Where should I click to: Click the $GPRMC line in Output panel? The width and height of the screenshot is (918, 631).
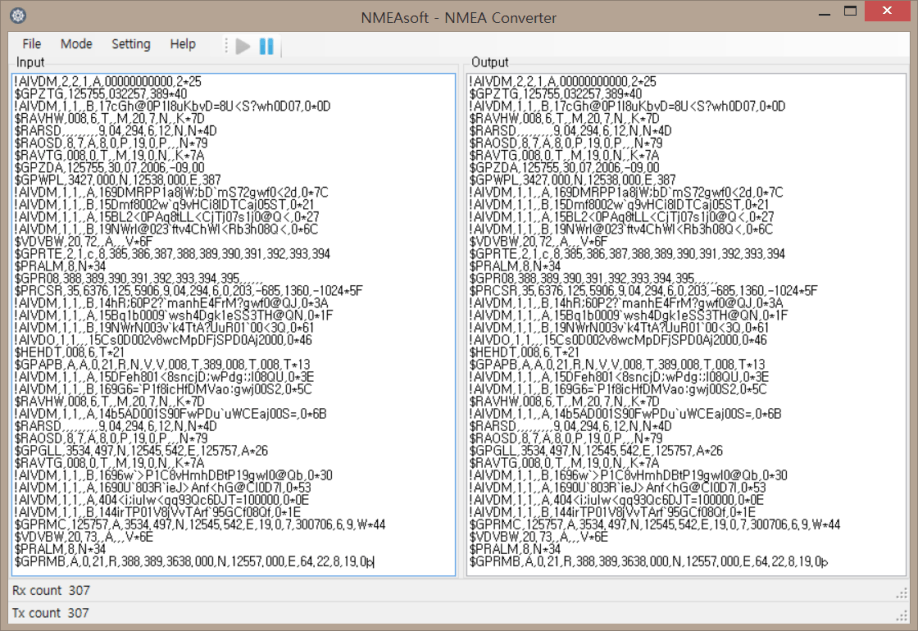(x=655, y=524)
